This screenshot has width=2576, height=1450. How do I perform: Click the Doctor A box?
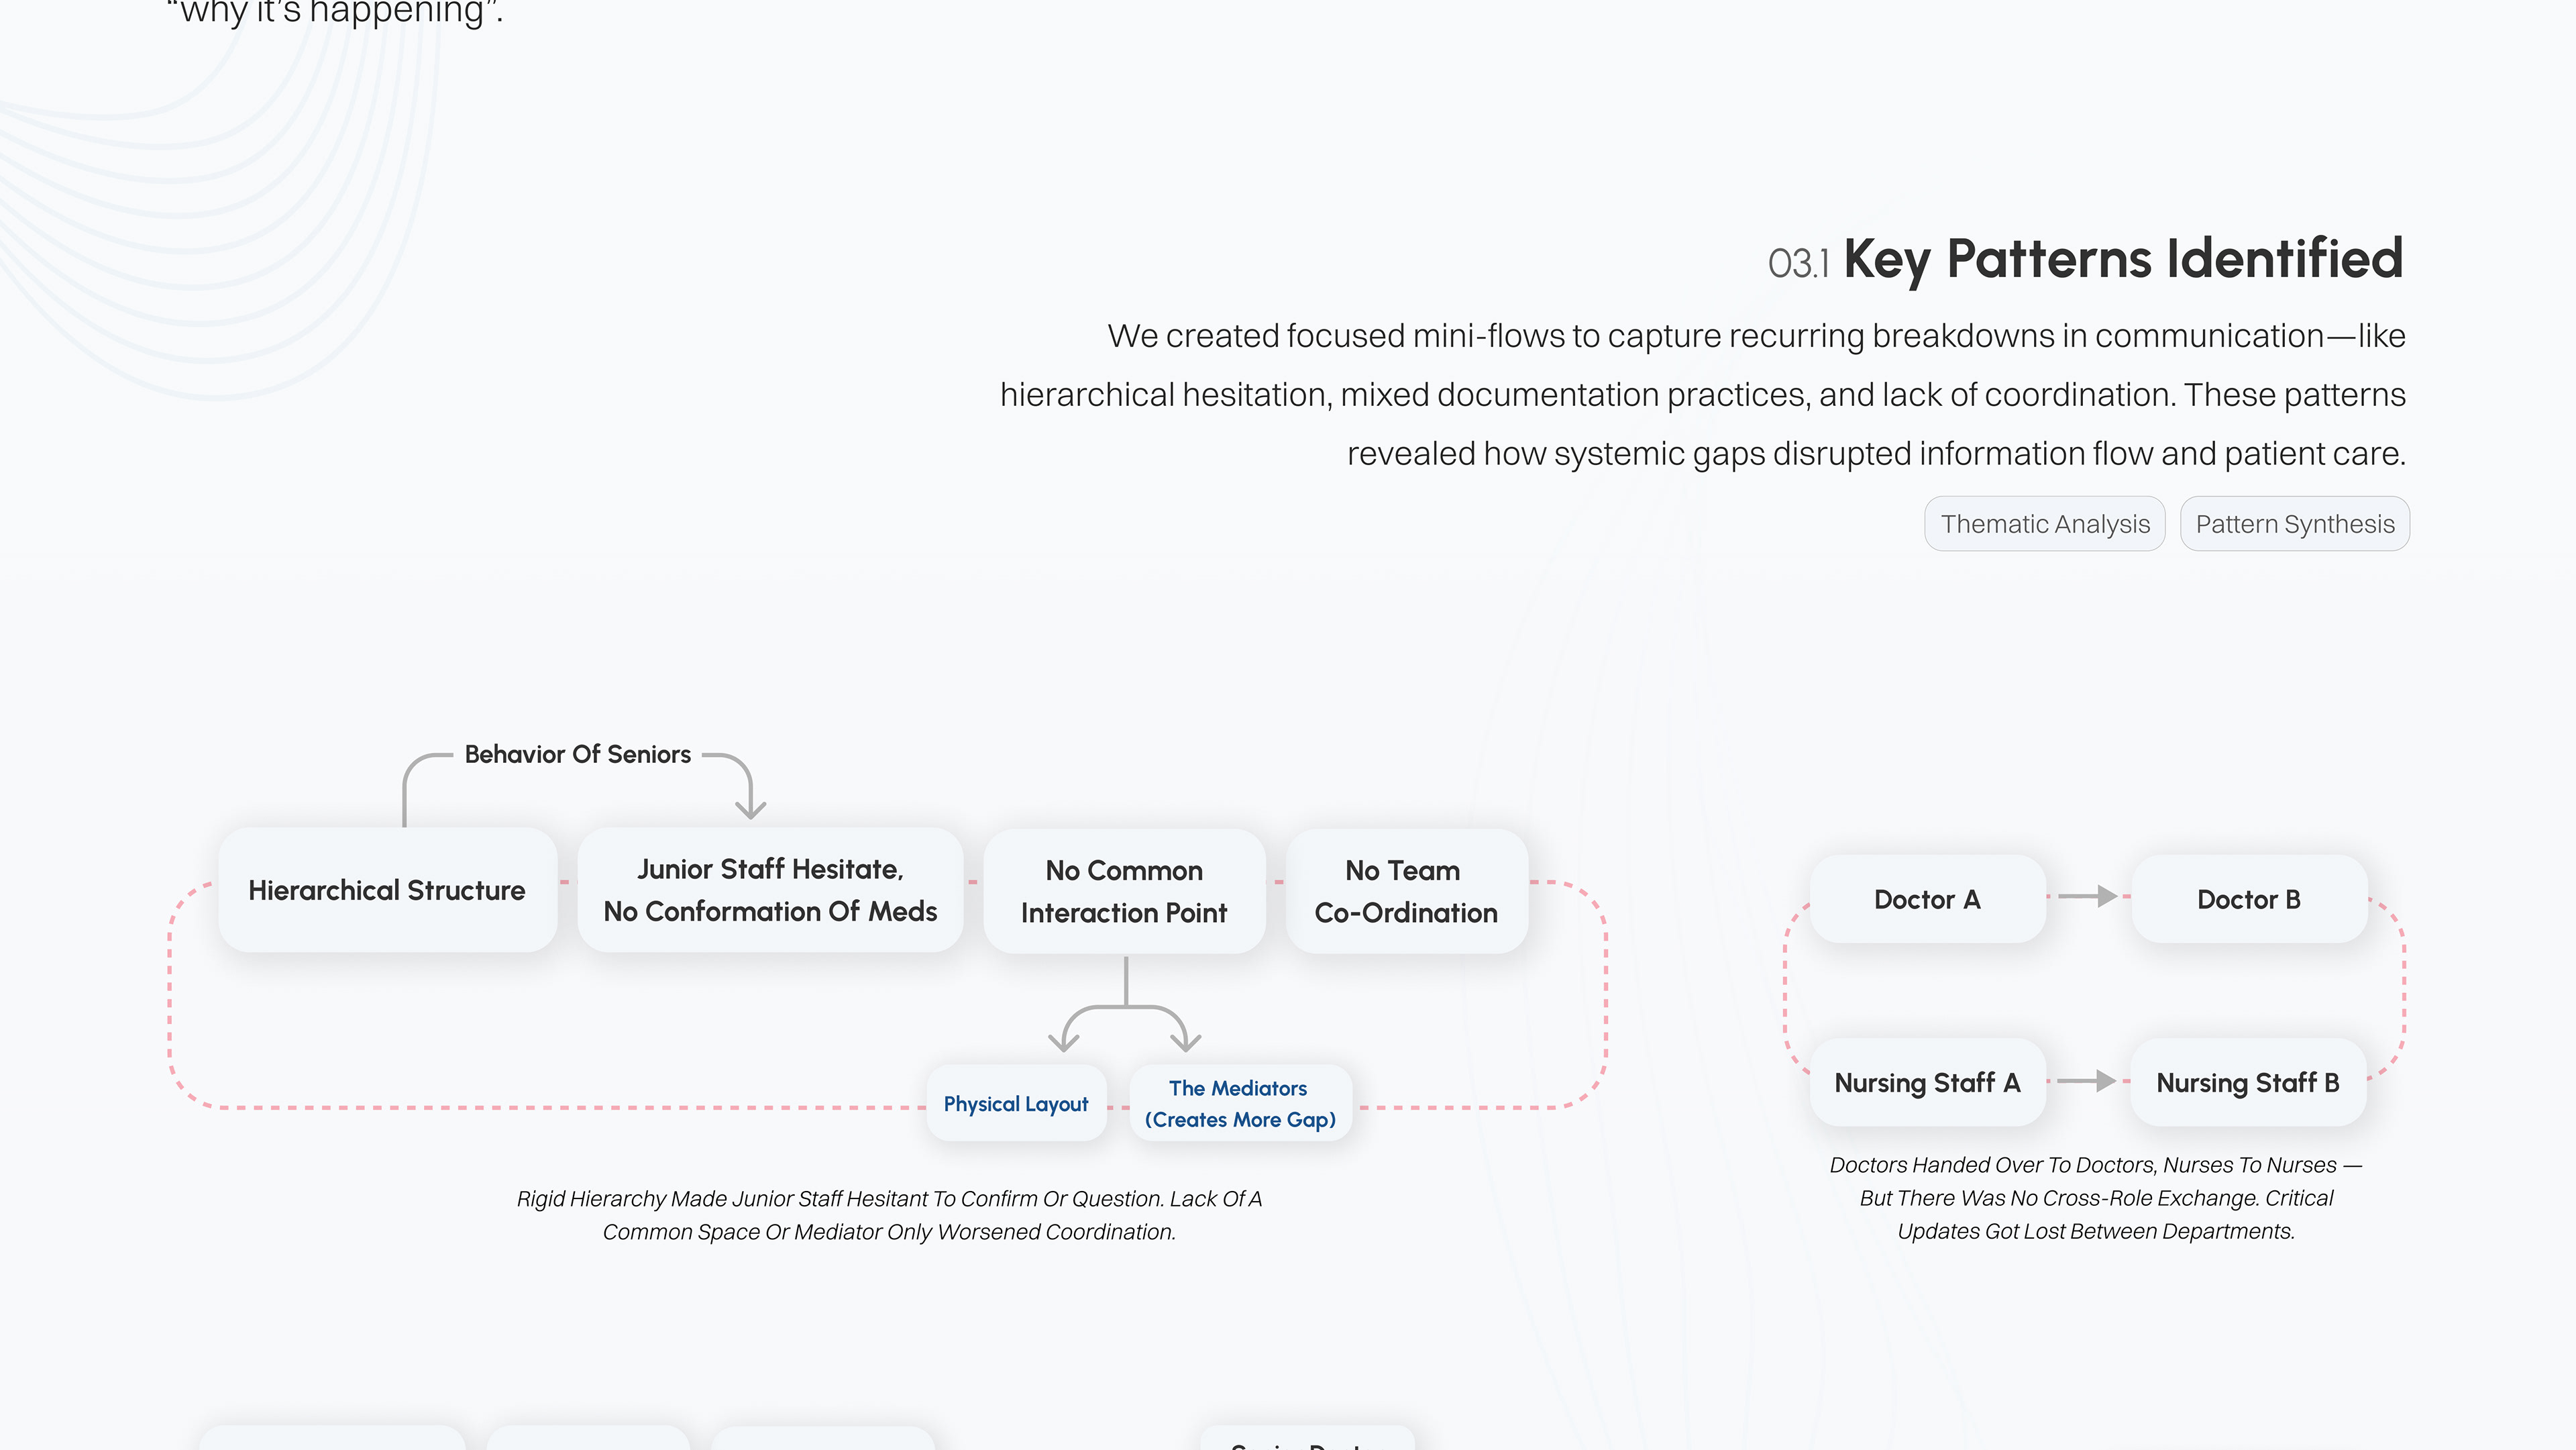click(1927, 899)
